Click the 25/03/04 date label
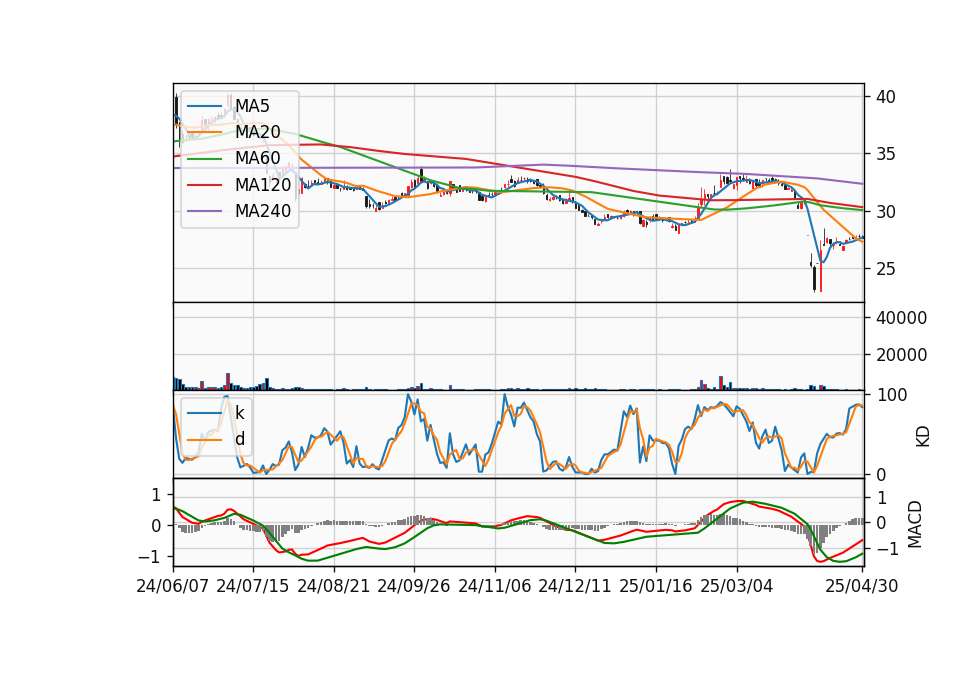The height and width of the screenshot is (690, 960). (x=737, y=586)
